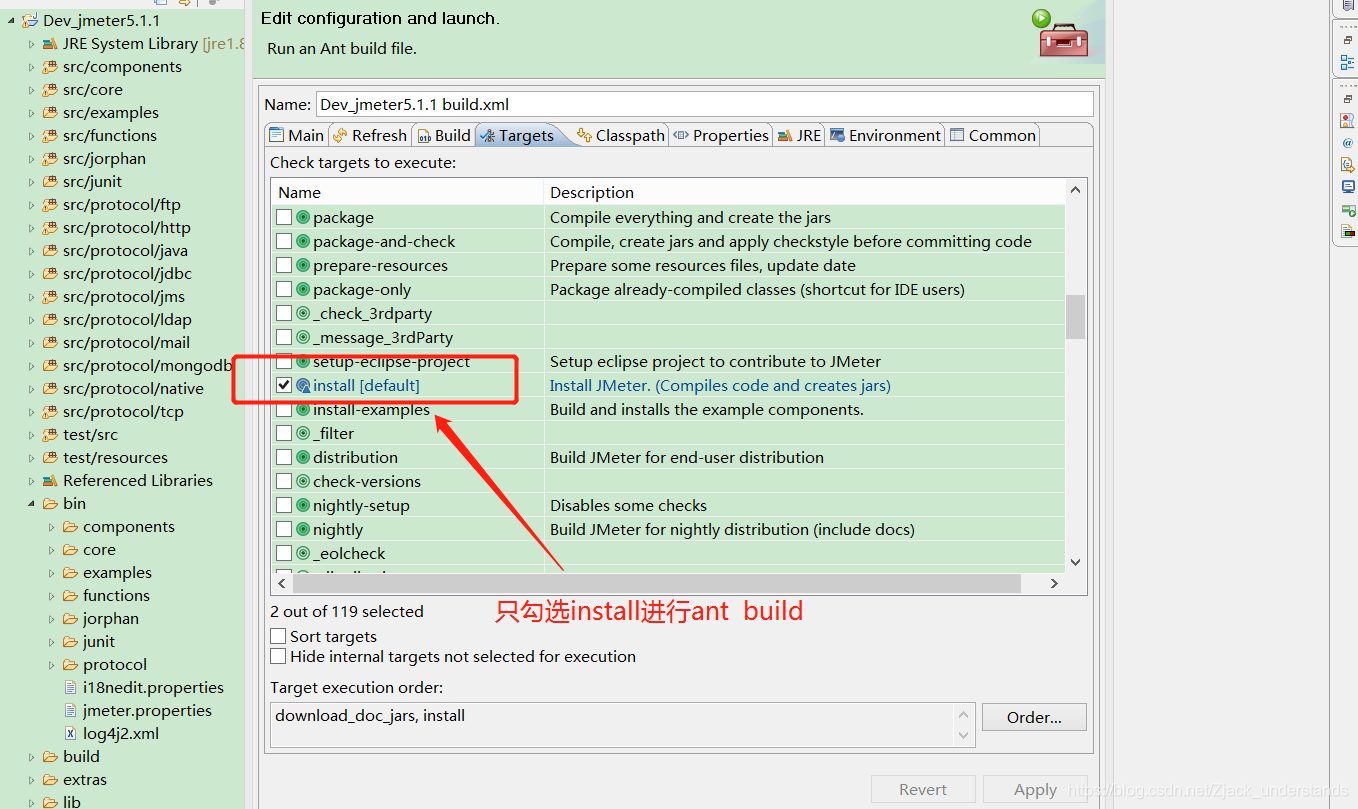Click the Apply button
Image resolution: width=1358 pixels, height=809 pixels.
point(1035,789)
